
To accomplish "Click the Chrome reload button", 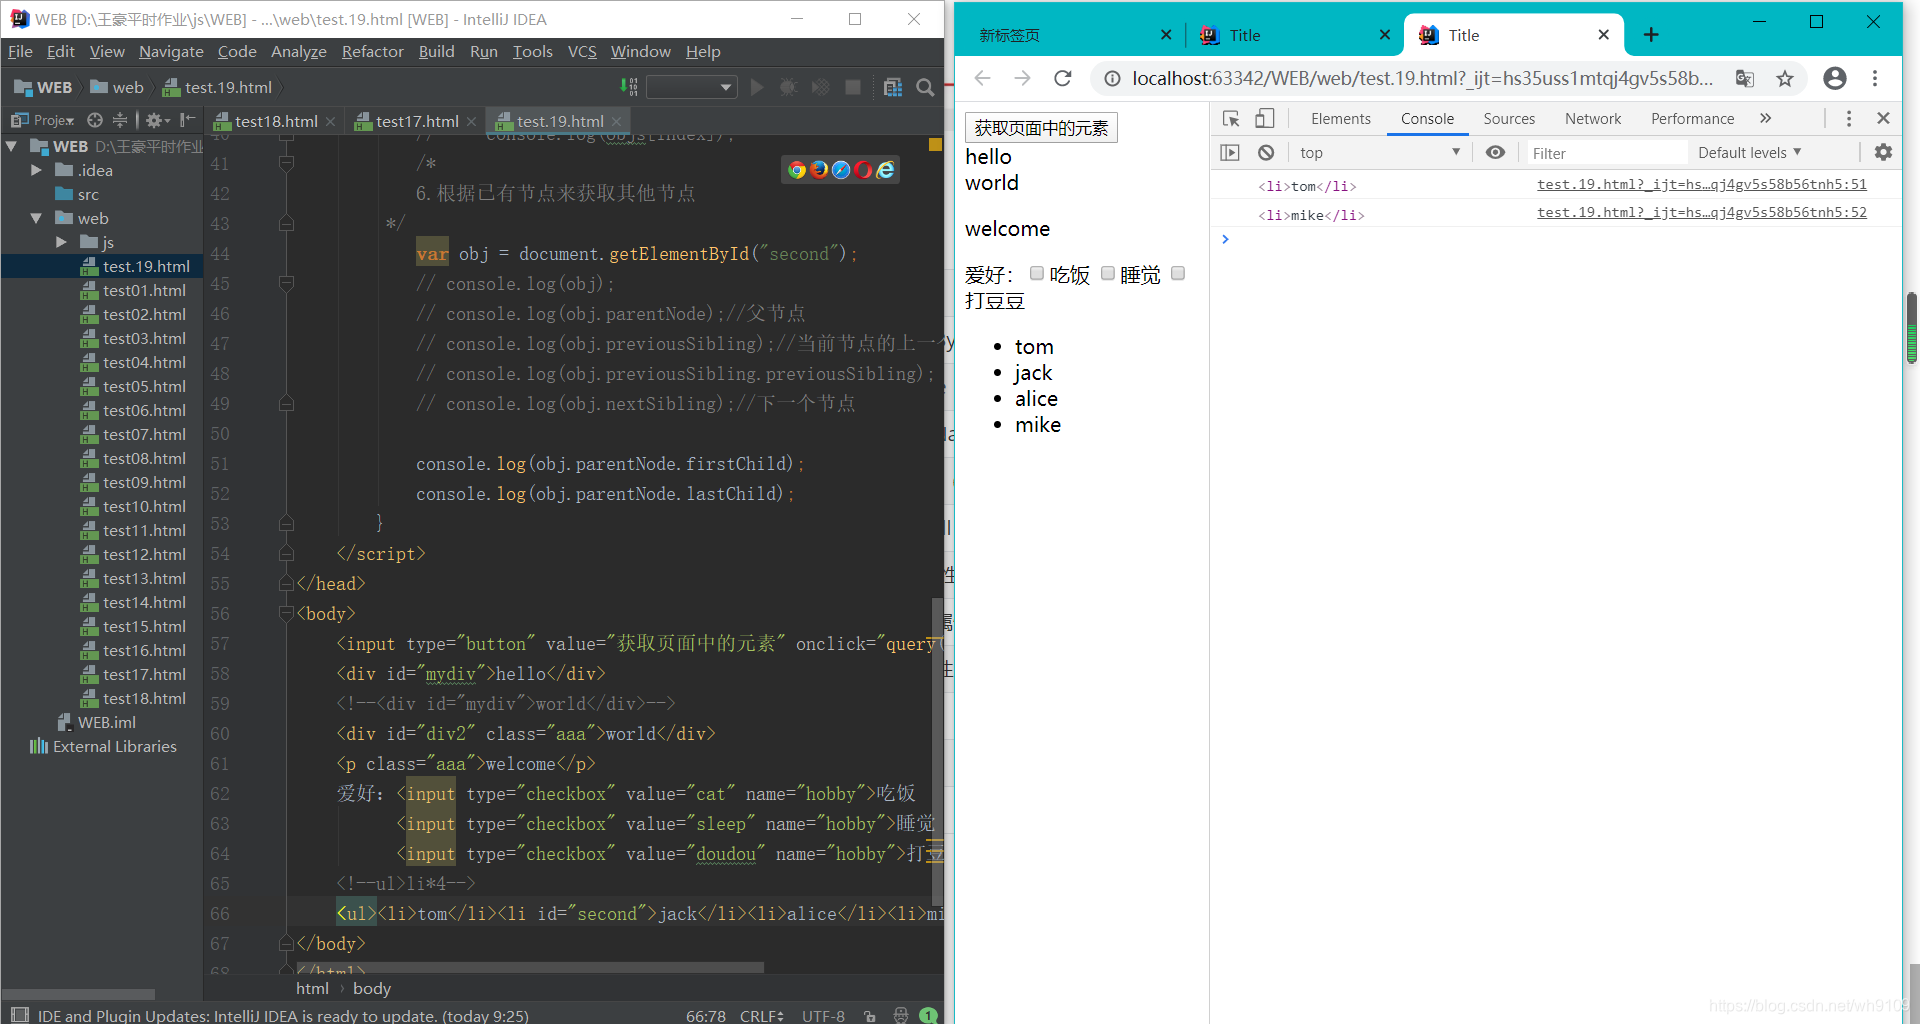I will click(x=1063, y=78).
